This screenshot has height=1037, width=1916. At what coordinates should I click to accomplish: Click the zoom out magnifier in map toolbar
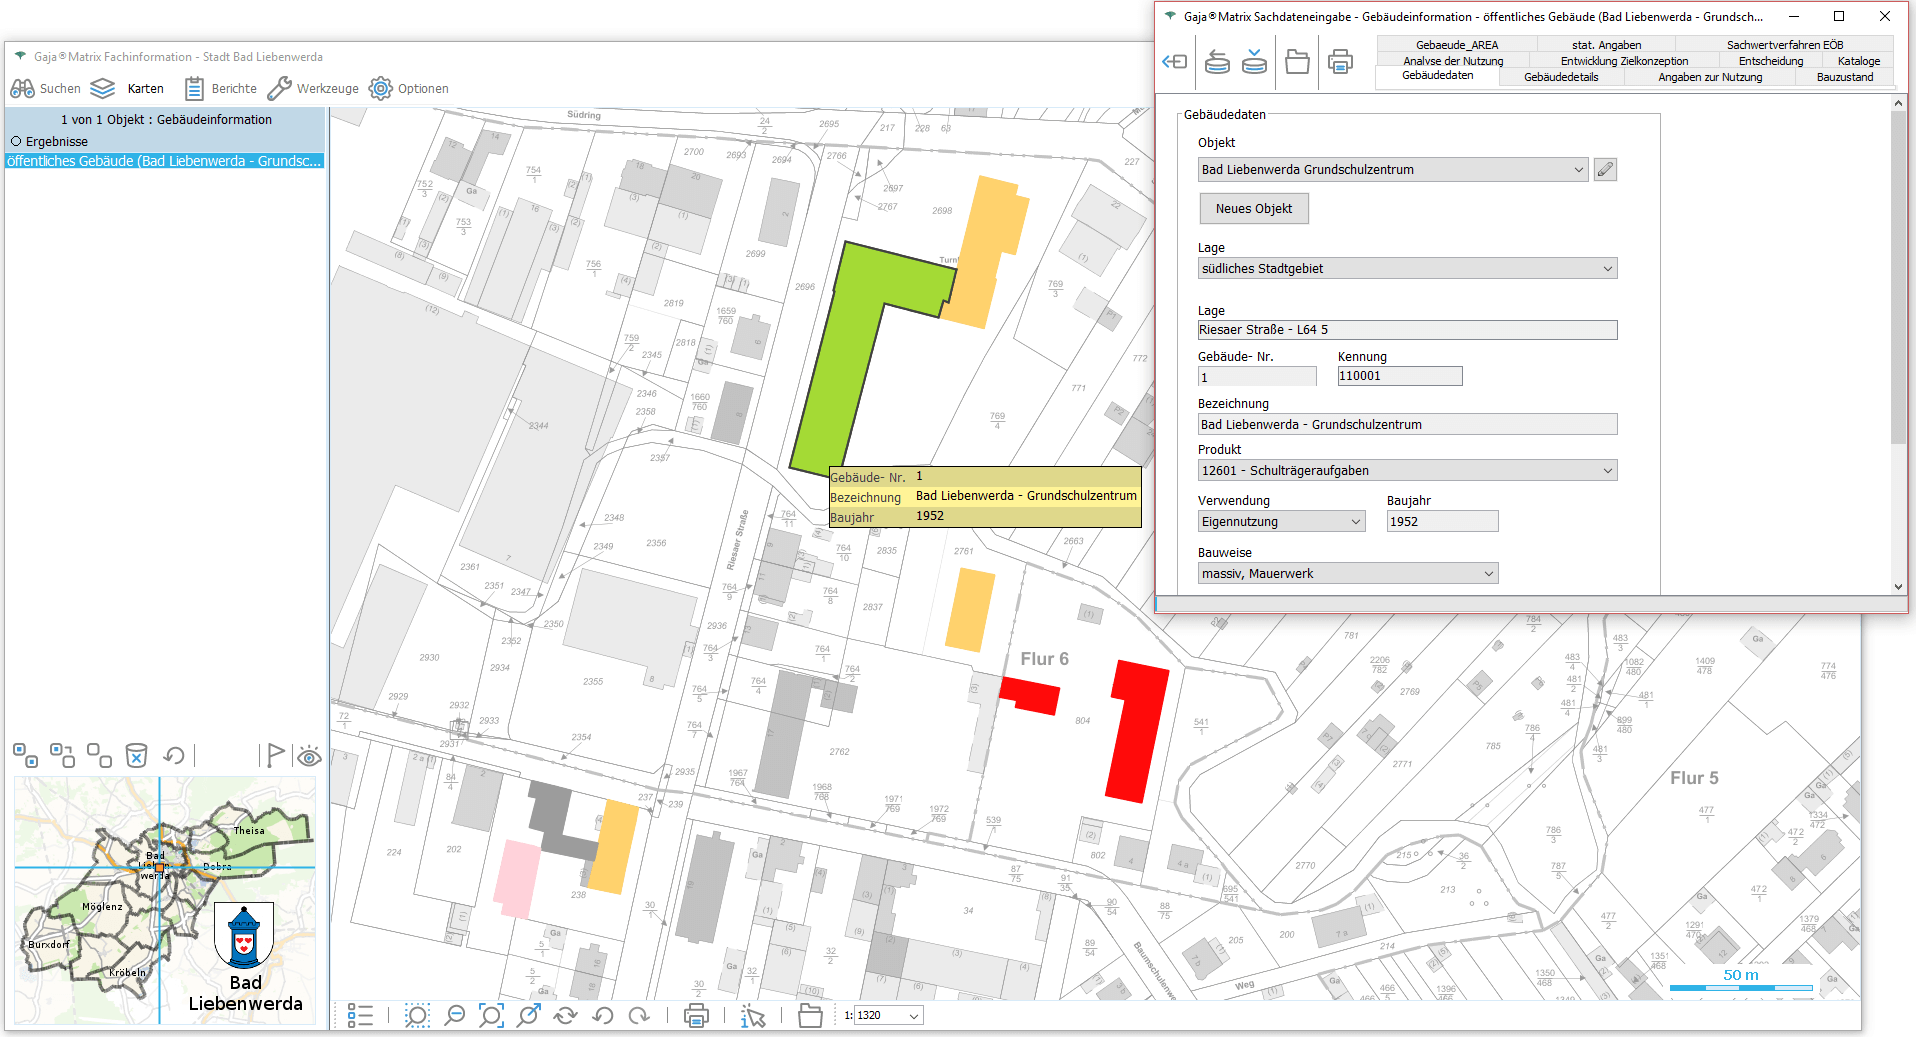[x=454, y=1016]
